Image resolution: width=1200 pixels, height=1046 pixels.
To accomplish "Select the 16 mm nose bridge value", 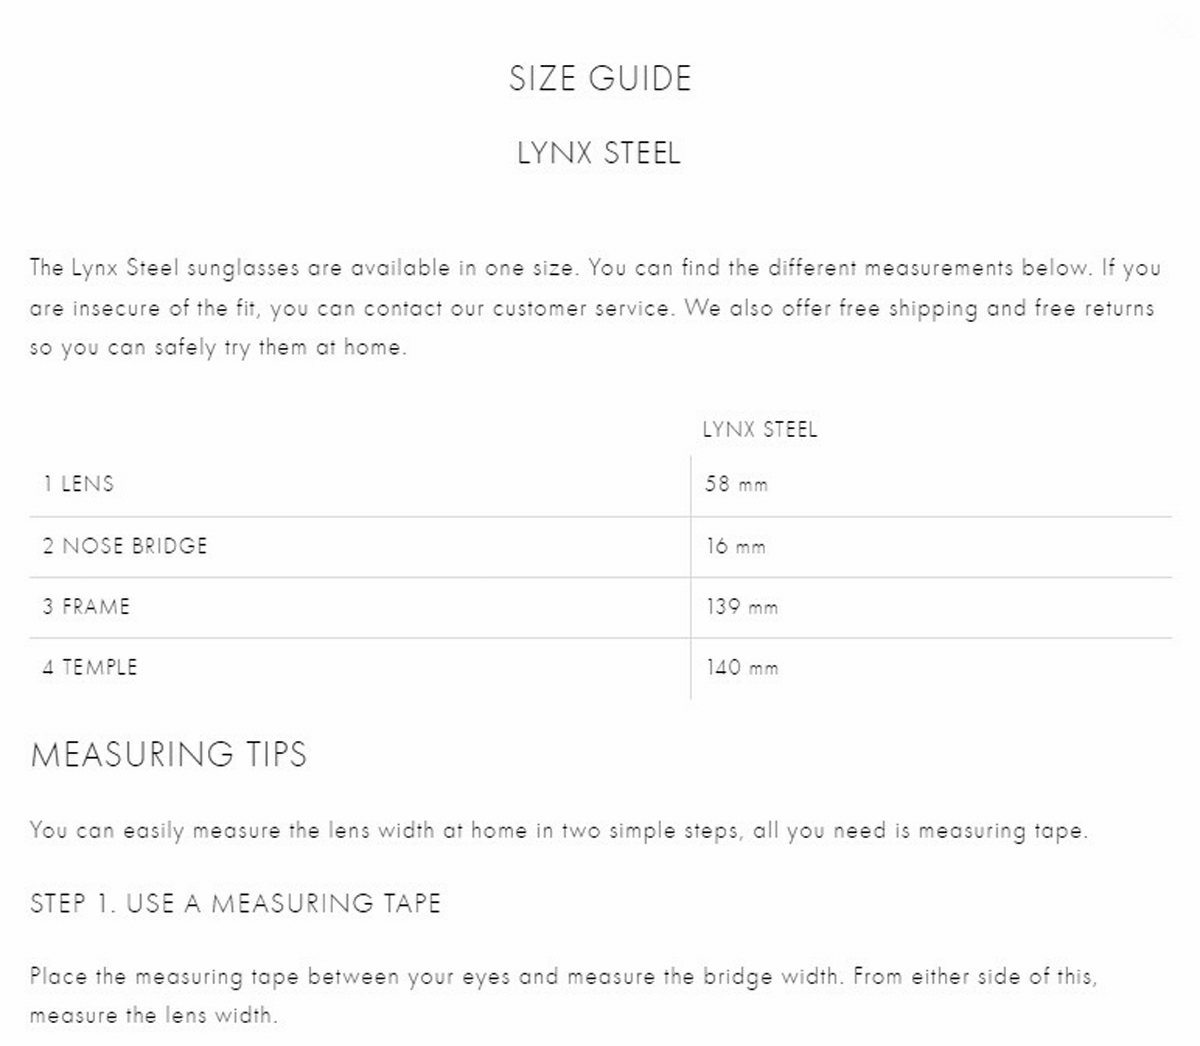I will (x=736, y=546).
